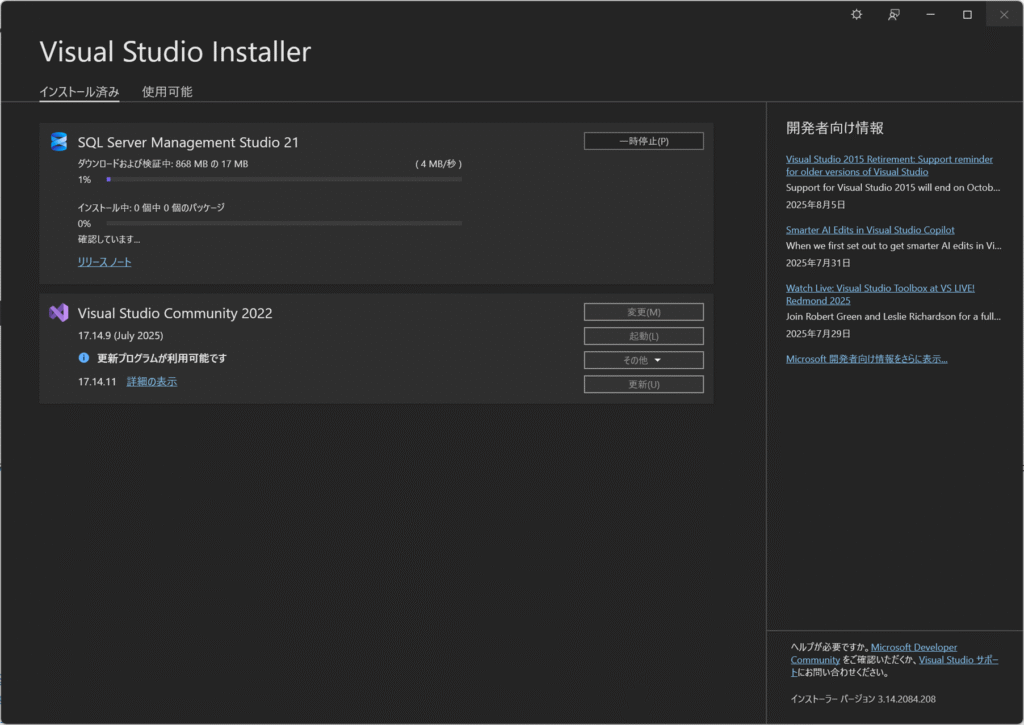Click the Support for Visual Studio 2015 summary text
The width and height of the screenshot is (1024, 725).
pos(893,187)
